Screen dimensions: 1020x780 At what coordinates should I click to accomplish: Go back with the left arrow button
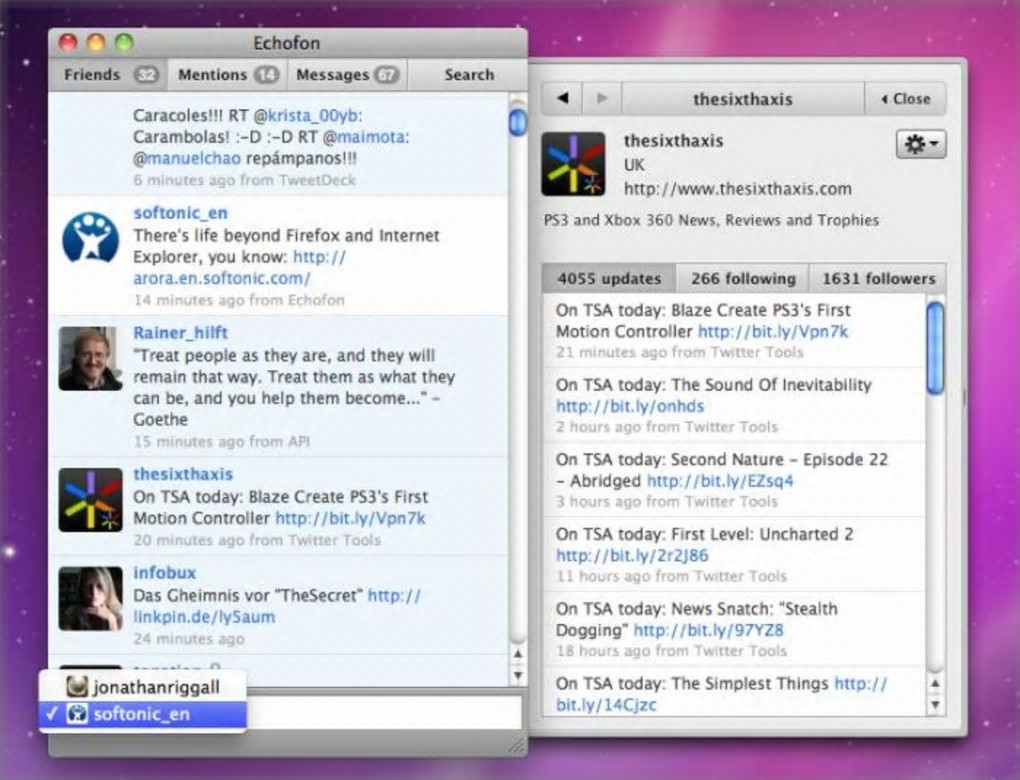coord(563,98)
